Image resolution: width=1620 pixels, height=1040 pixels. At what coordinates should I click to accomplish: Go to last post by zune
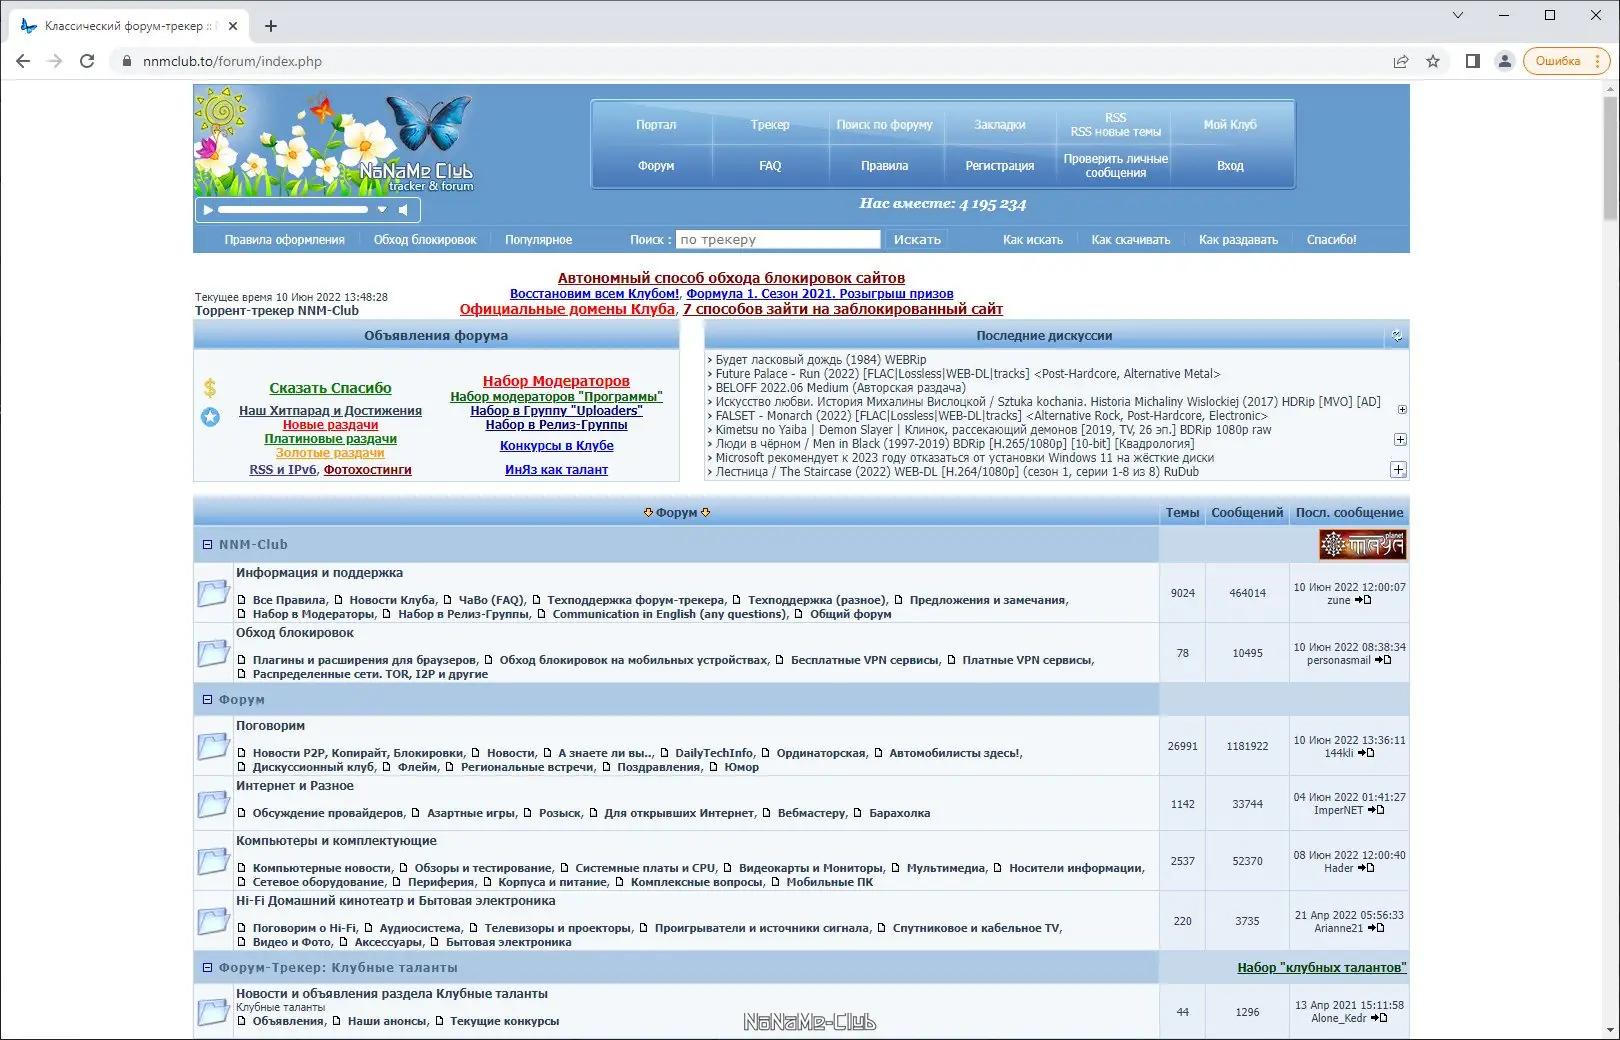(1363, 600)
